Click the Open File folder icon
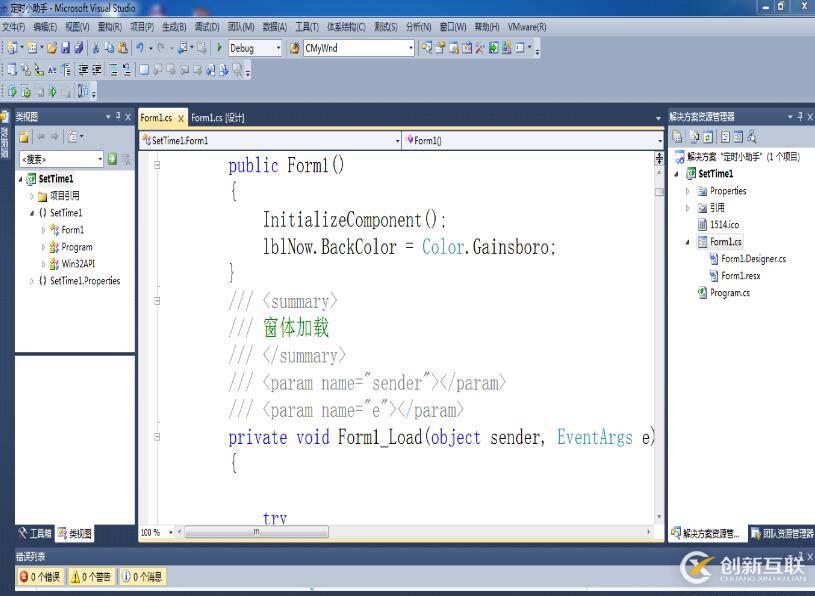Screen dimensions: 815x596 pyautogui.click(x=52, y=48)
